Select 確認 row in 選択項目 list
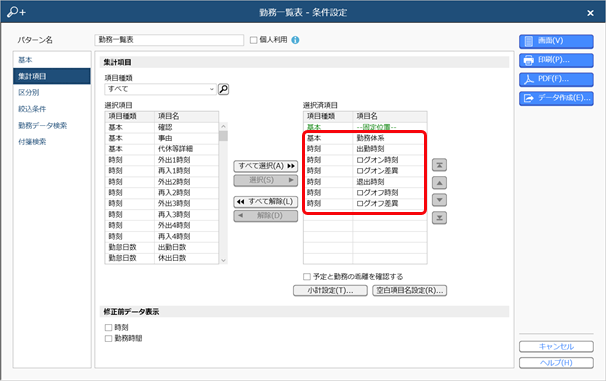This screenshot has height=381, width=606. point(162,128)
